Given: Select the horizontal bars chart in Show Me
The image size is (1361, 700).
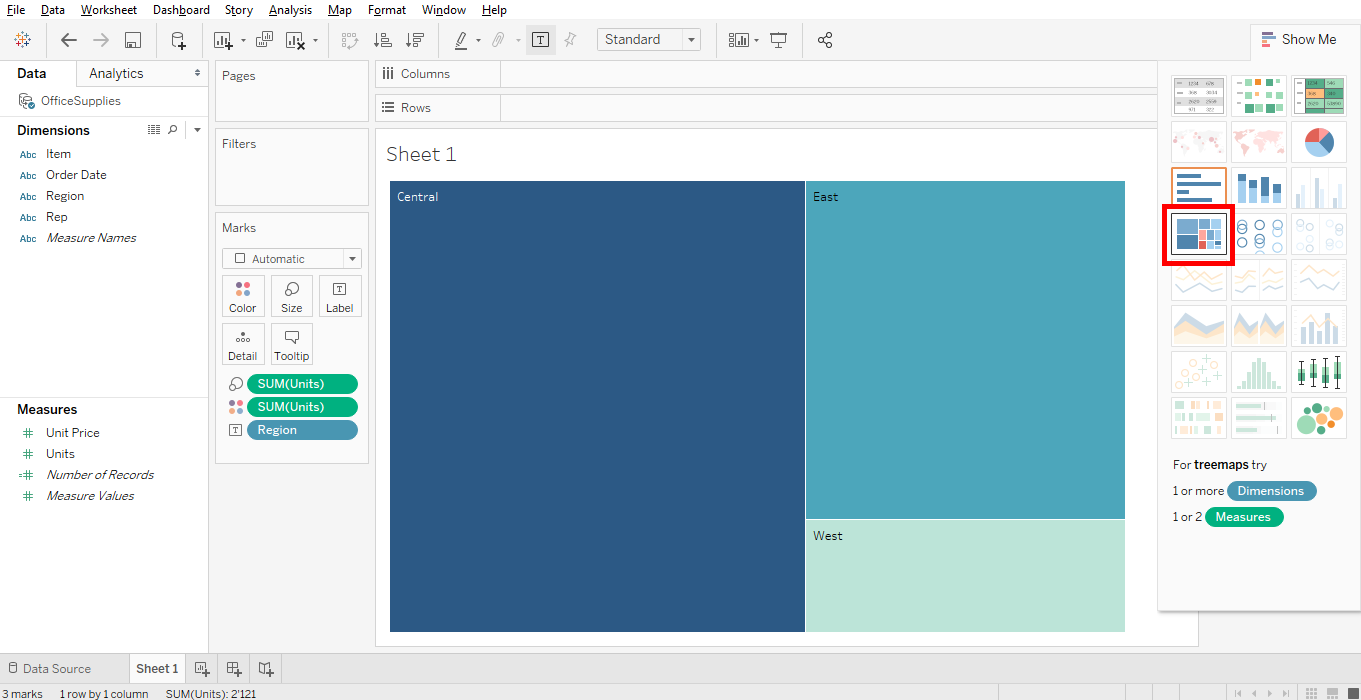Looking at the screenshot, I should pyautogui.click(x=1198, y=187).
